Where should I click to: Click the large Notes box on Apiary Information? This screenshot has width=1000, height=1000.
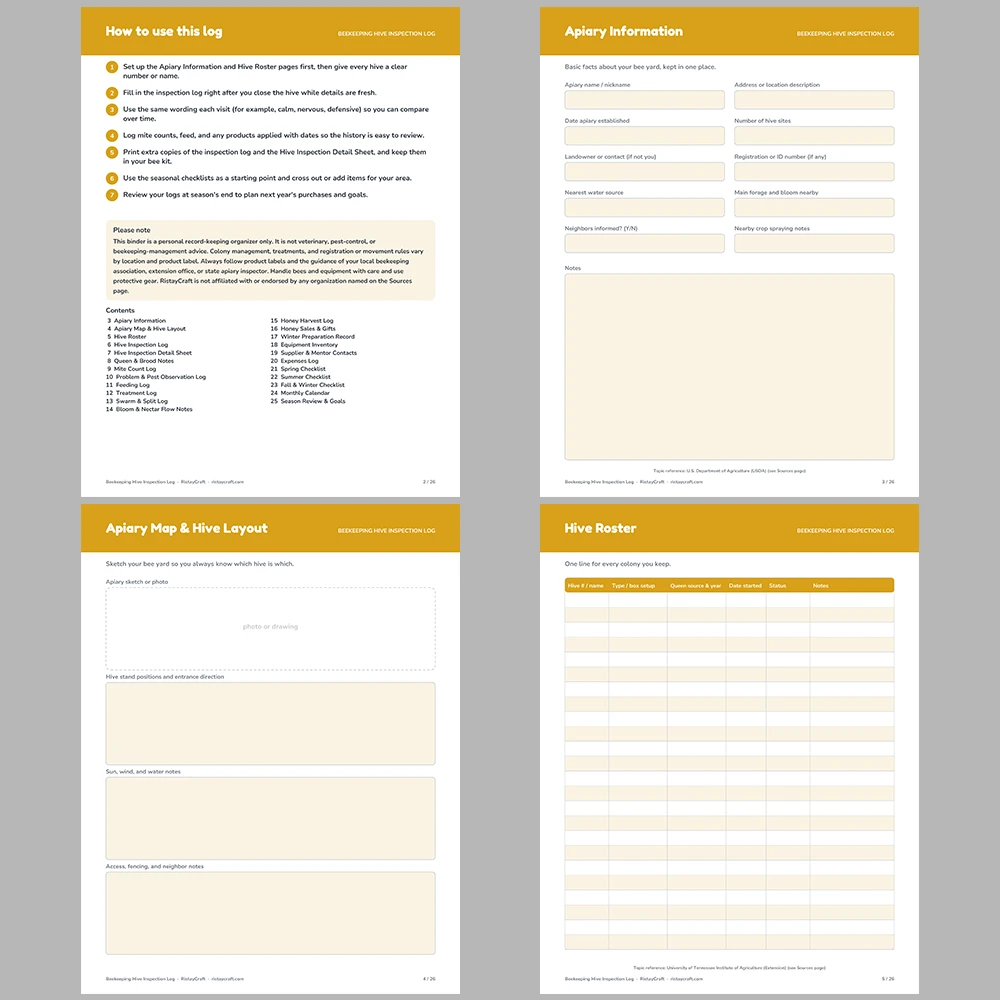coord(729,367)
